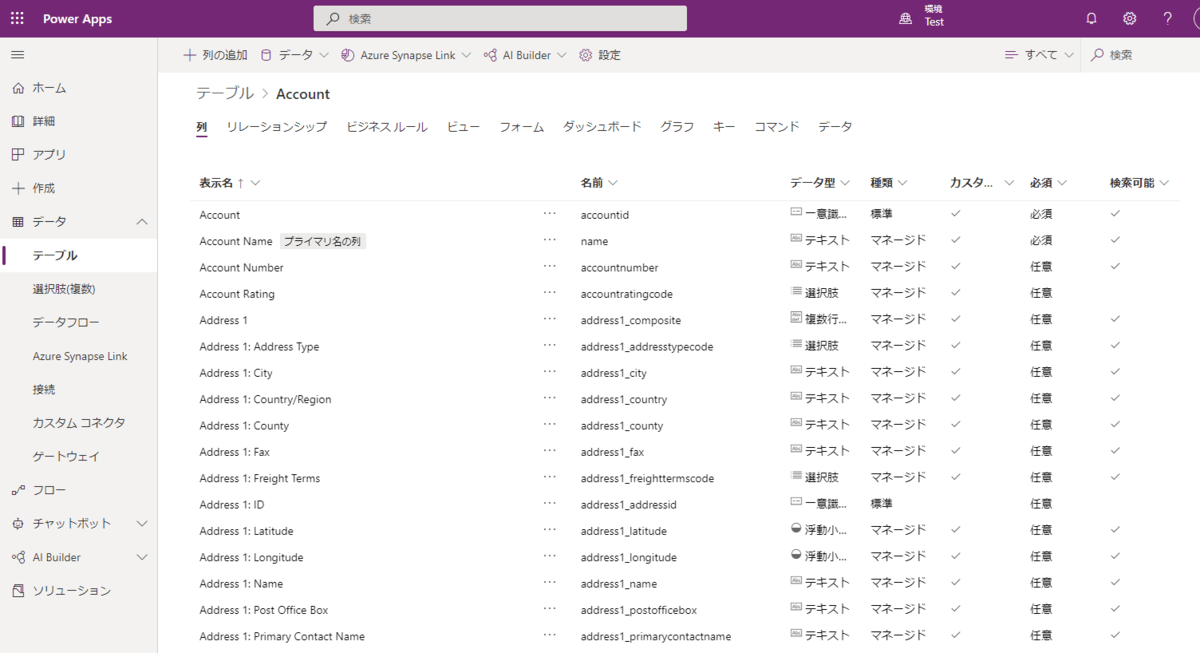Image resolution: width=1200 pixels, height=653 pixels.
Task: Click 作成 in sidebar
Action: 44,188
